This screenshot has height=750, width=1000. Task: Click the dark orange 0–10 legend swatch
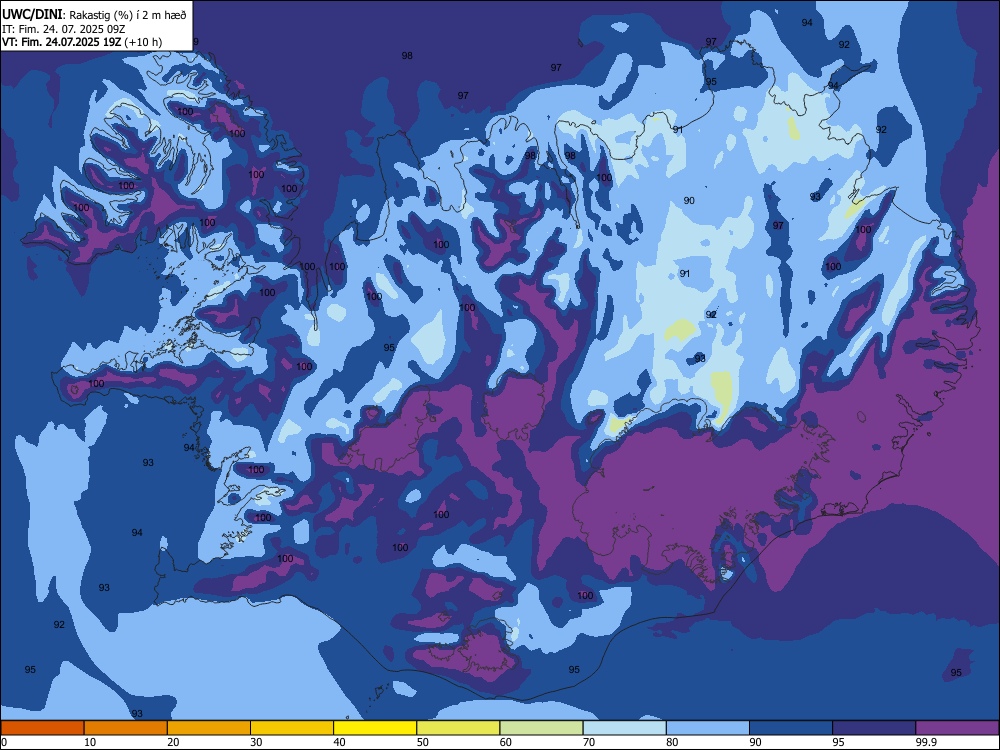pyautogui.click(x=42, y=728)
